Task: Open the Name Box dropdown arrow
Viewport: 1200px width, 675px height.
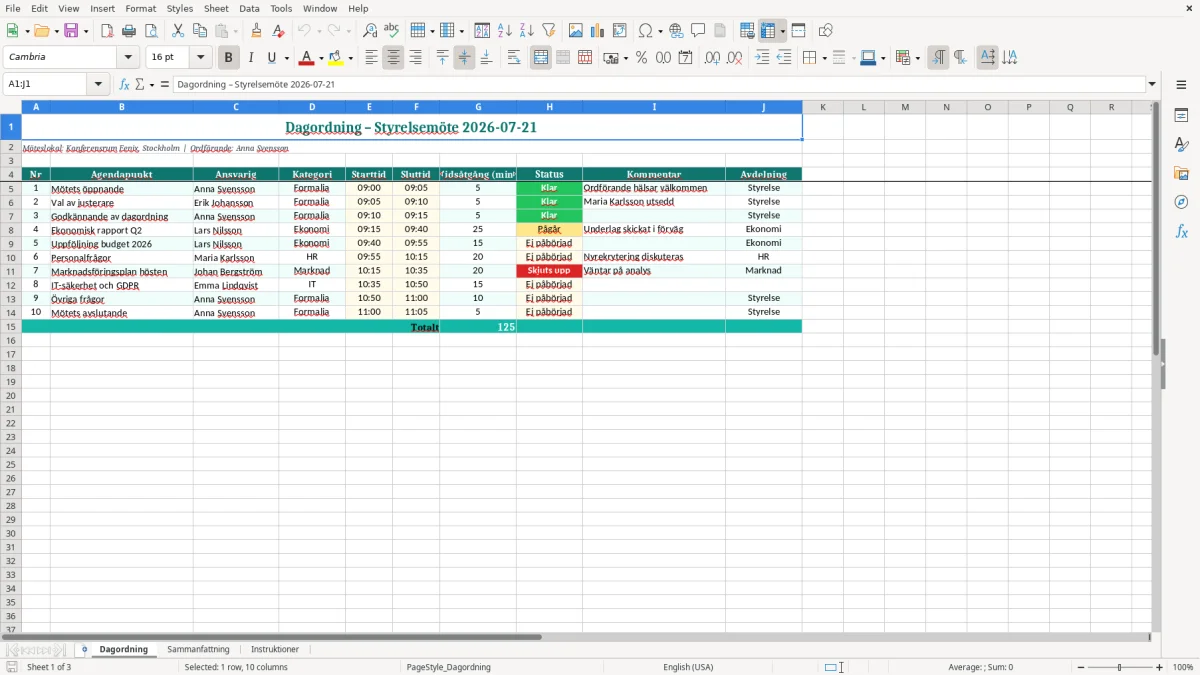Action: point(99,85)
